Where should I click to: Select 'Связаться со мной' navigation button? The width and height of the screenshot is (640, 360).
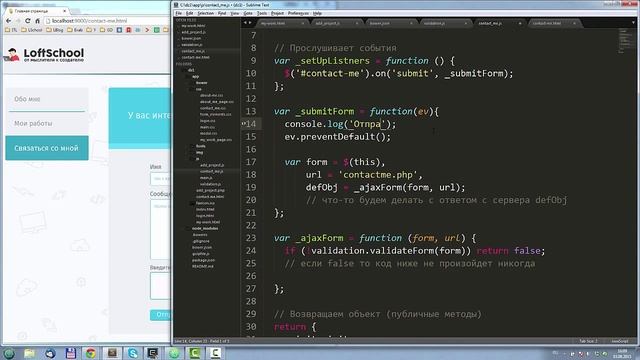click(47, 148)
